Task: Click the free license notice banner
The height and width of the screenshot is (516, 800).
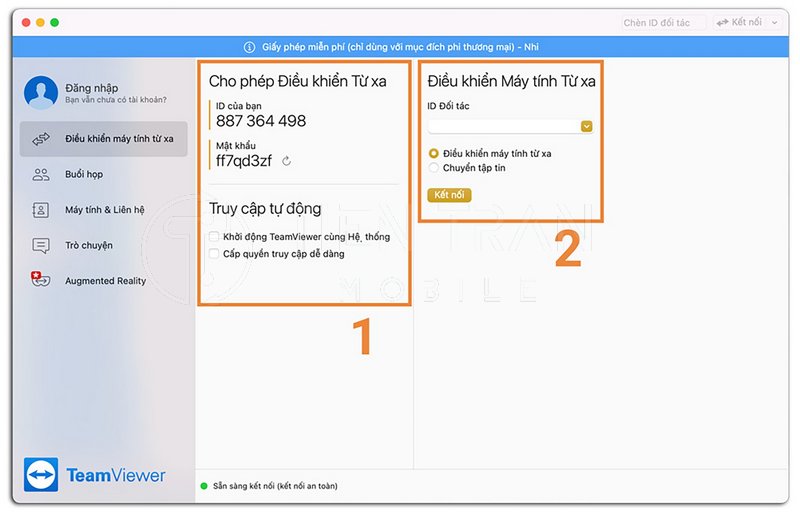Action: (x=401, y=47)
